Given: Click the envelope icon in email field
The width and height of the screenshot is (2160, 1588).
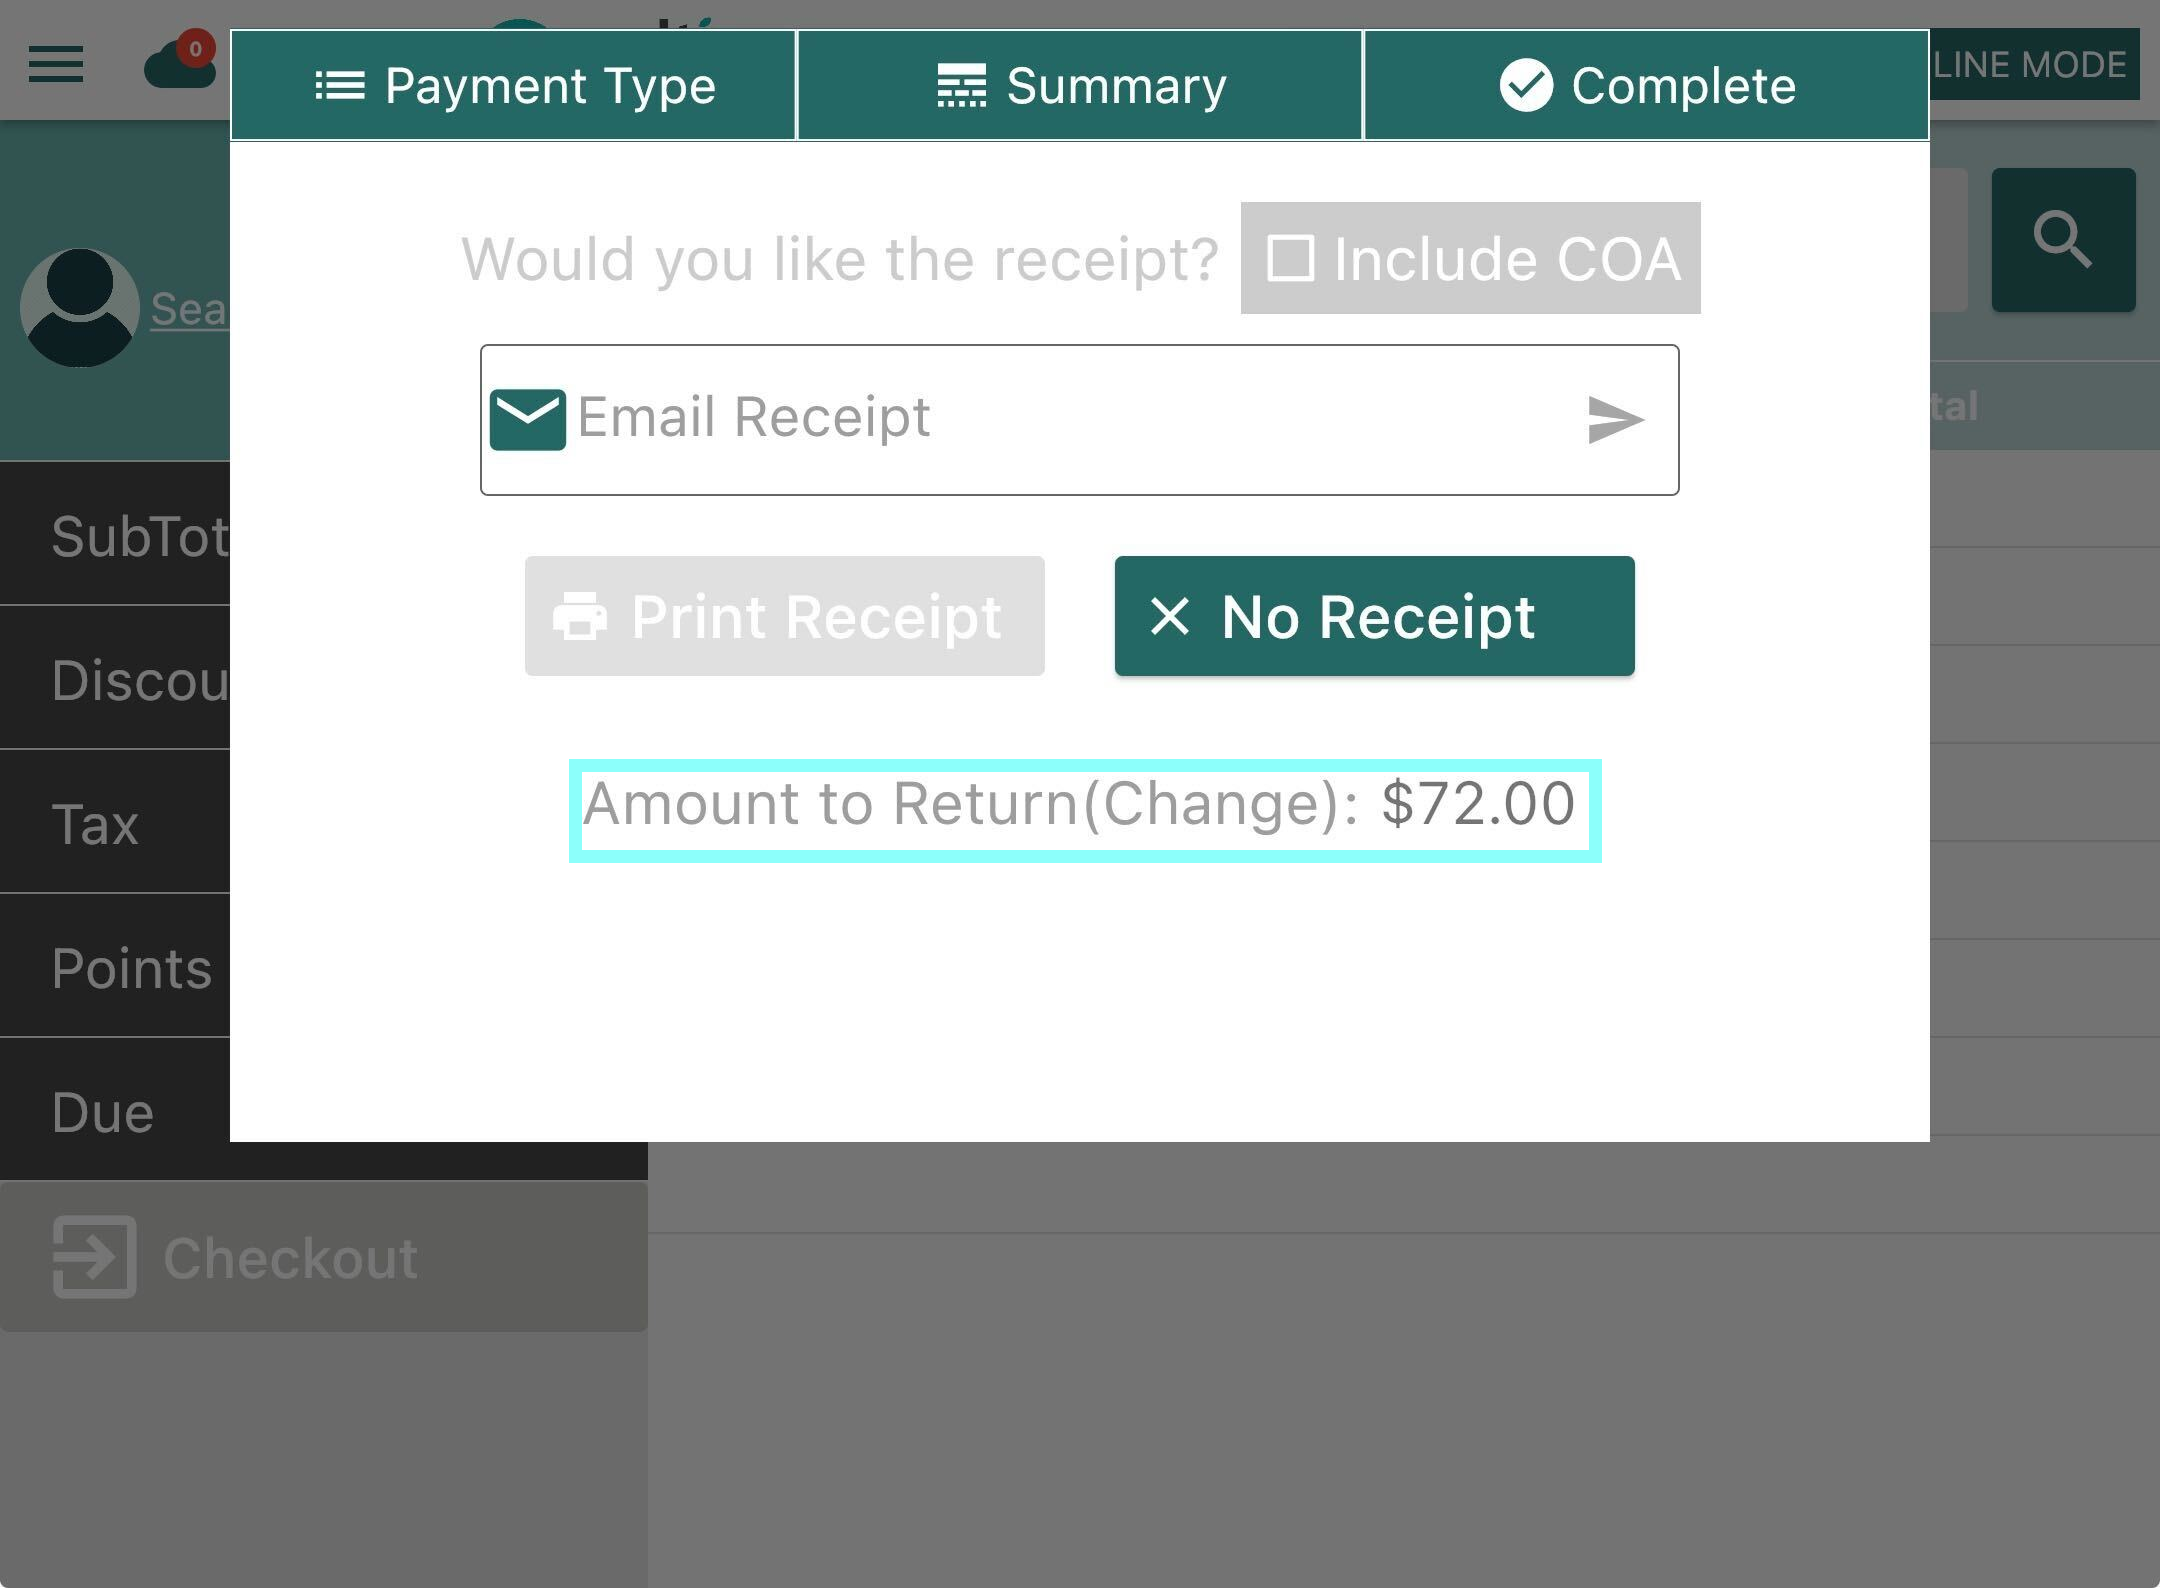Looking at the screenshot, I should click(x=528, y=420).
